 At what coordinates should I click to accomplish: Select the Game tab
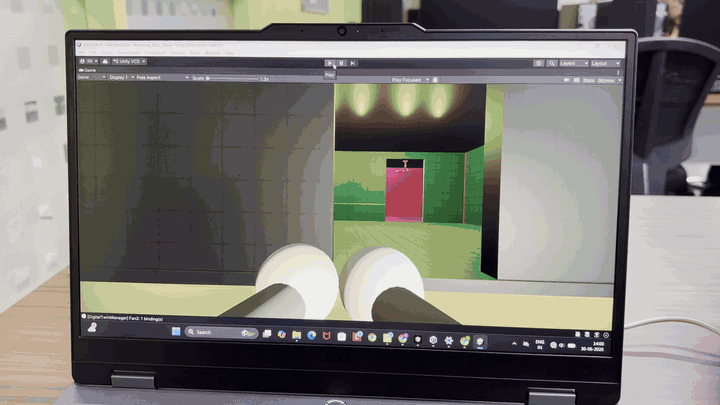tap(87, 70)
